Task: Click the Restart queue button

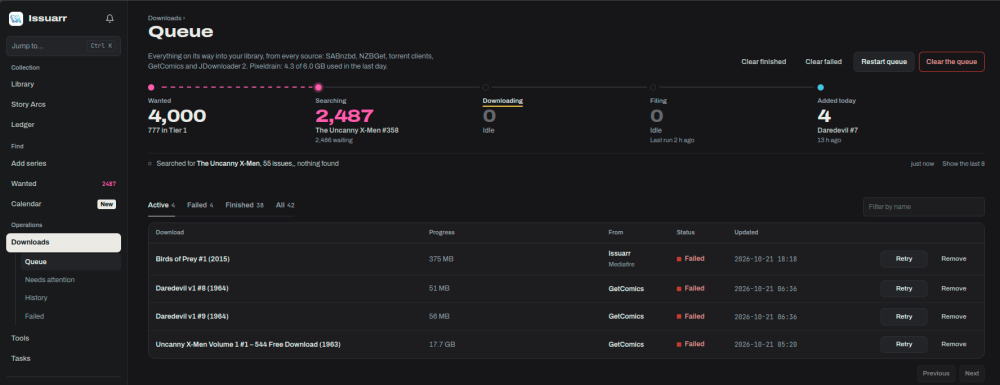Action: pyautogui.click(x=884, y=62)
